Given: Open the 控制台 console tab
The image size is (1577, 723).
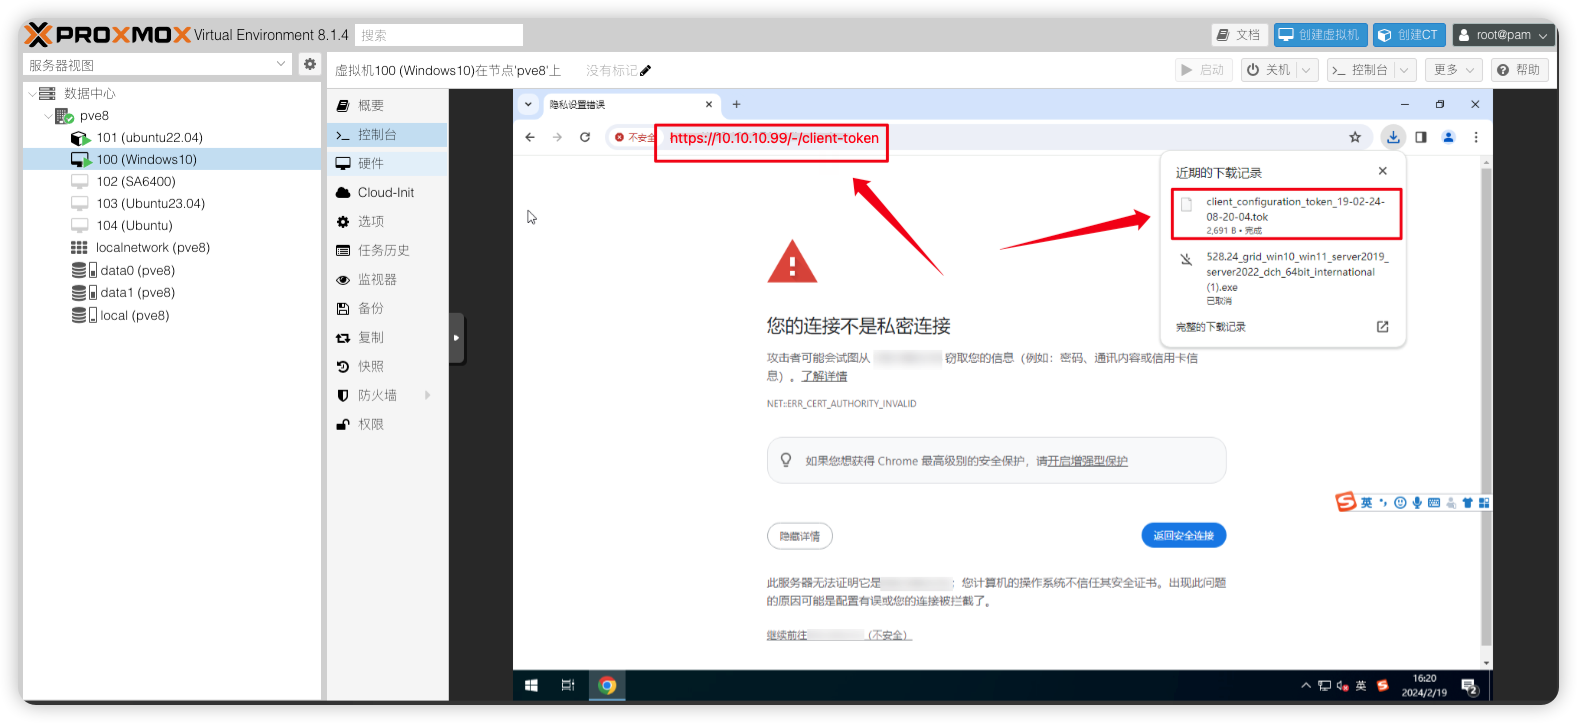Looking at the screenshot, I should point(387,134).
